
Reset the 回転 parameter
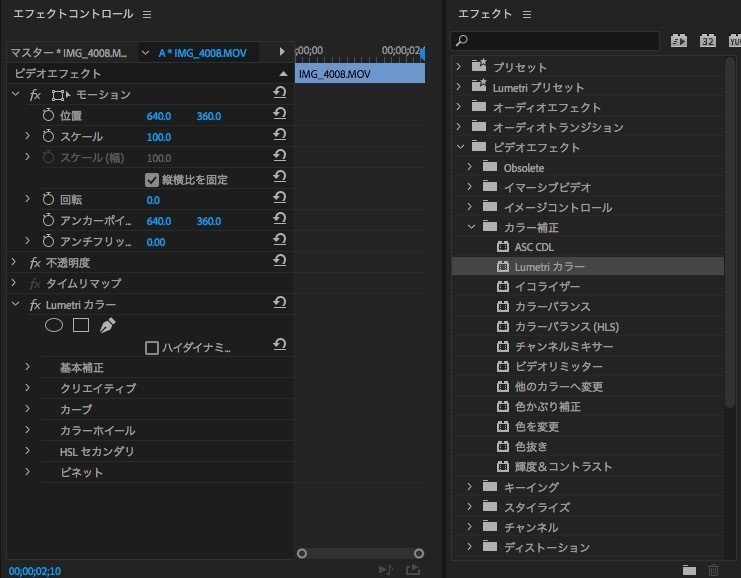point(280,198)
